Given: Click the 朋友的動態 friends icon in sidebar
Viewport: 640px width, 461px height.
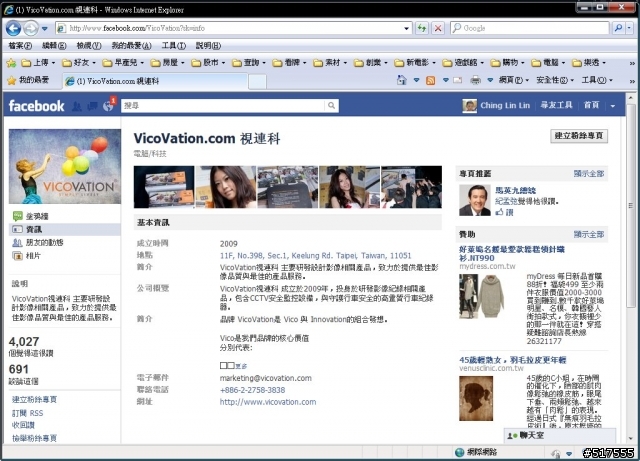Looking at the screenshot, I should (x=18, y=243).
